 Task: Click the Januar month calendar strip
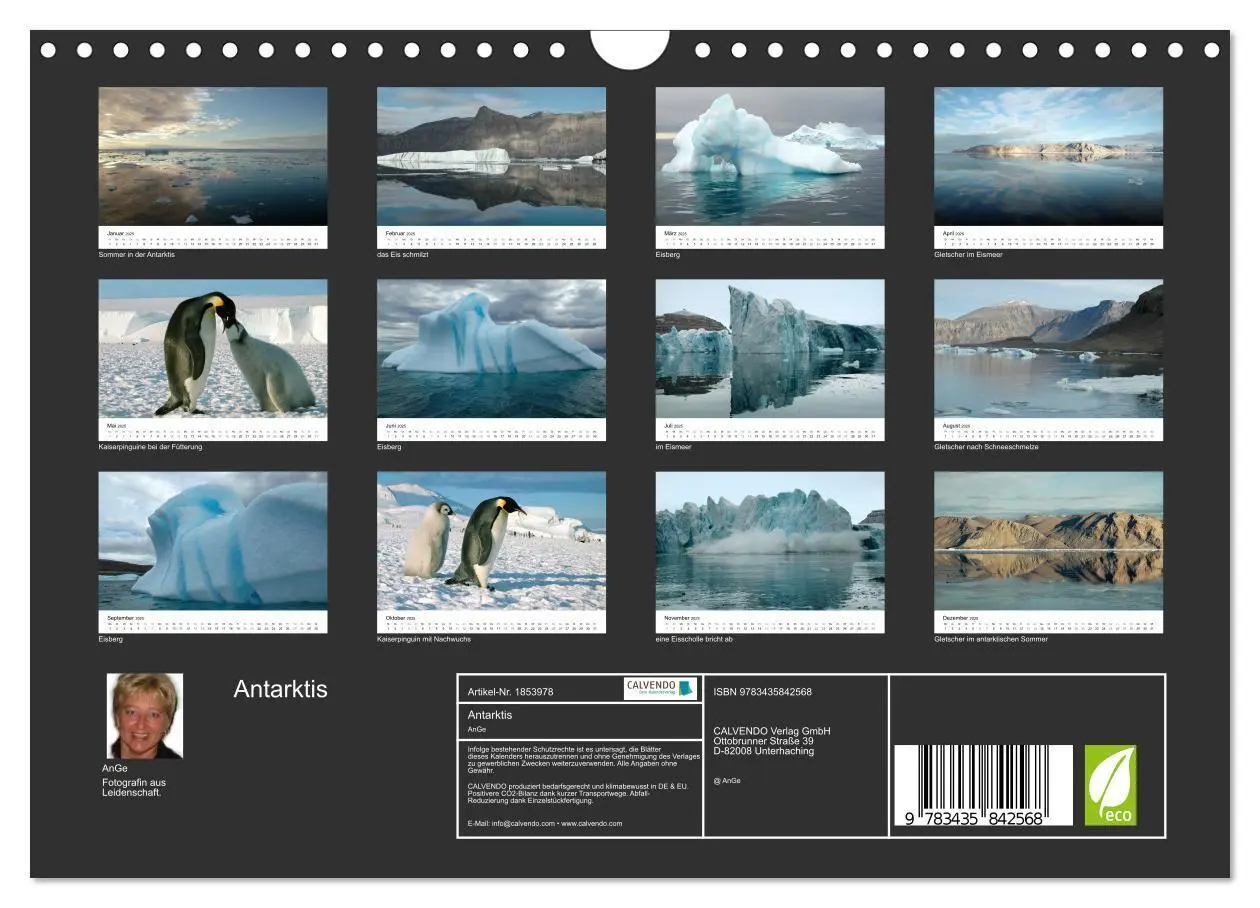click(x=213, y=237)
